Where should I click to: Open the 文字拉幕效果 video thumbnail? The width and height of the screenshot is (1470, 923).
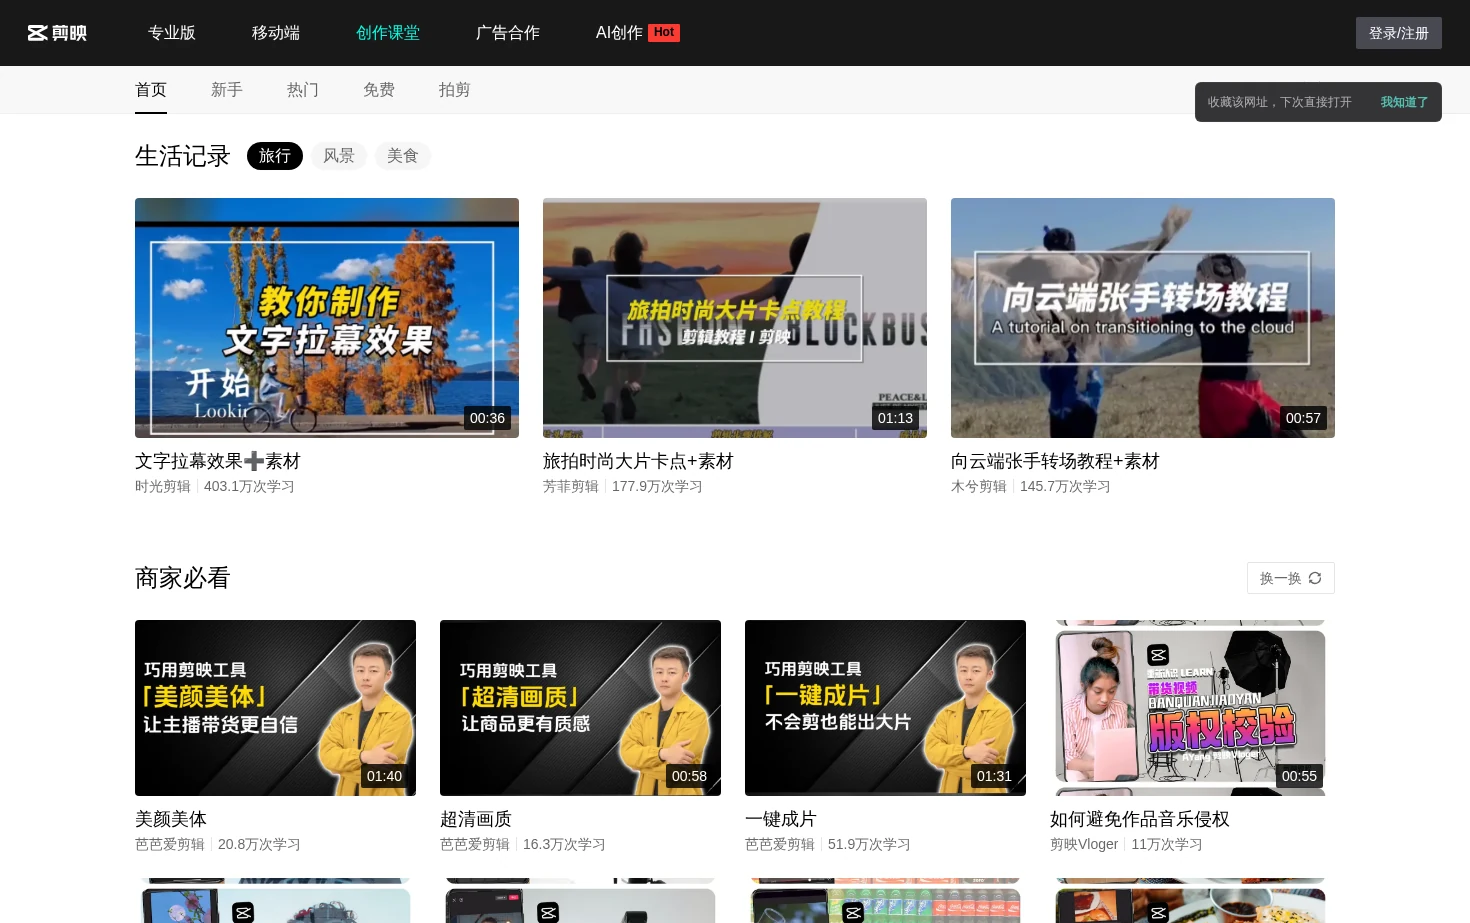point(327,318)
